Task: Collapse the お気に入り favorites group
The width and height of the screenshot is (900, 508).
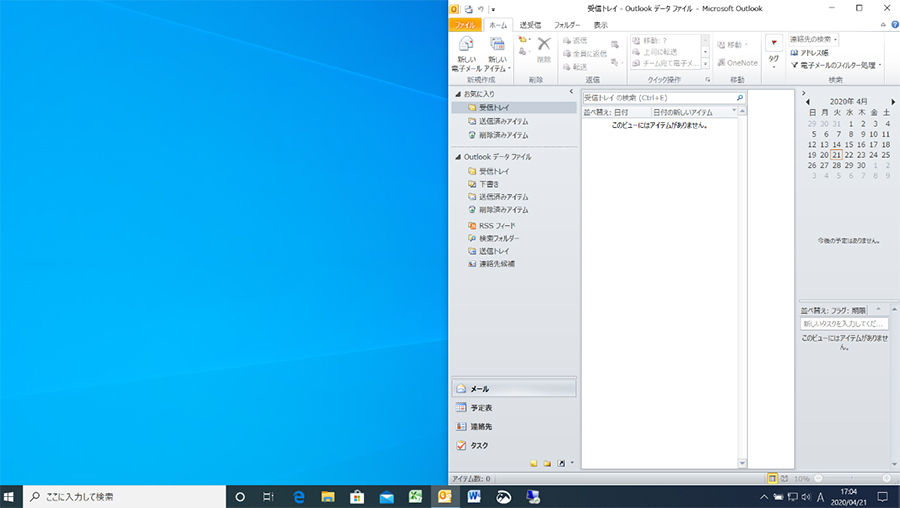Action: pos(458,94)
